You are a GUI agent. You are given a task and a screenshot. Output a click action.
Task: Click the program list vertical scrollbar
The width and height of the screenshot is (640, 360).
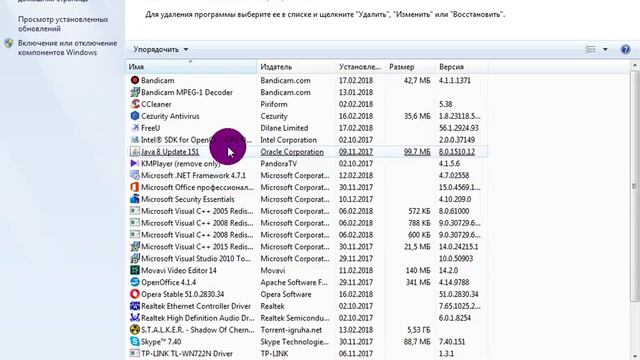click(x=635, y=186)
